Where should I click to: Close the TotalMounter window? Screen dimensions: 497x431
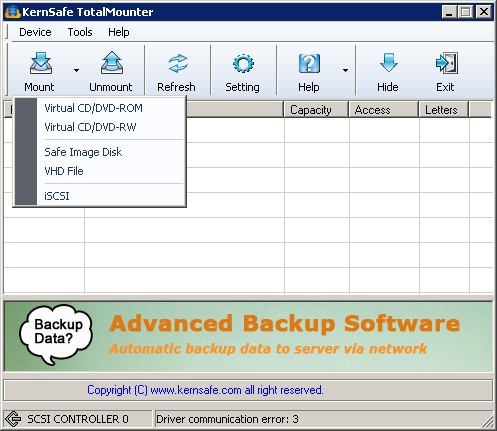tap(484, 12)
